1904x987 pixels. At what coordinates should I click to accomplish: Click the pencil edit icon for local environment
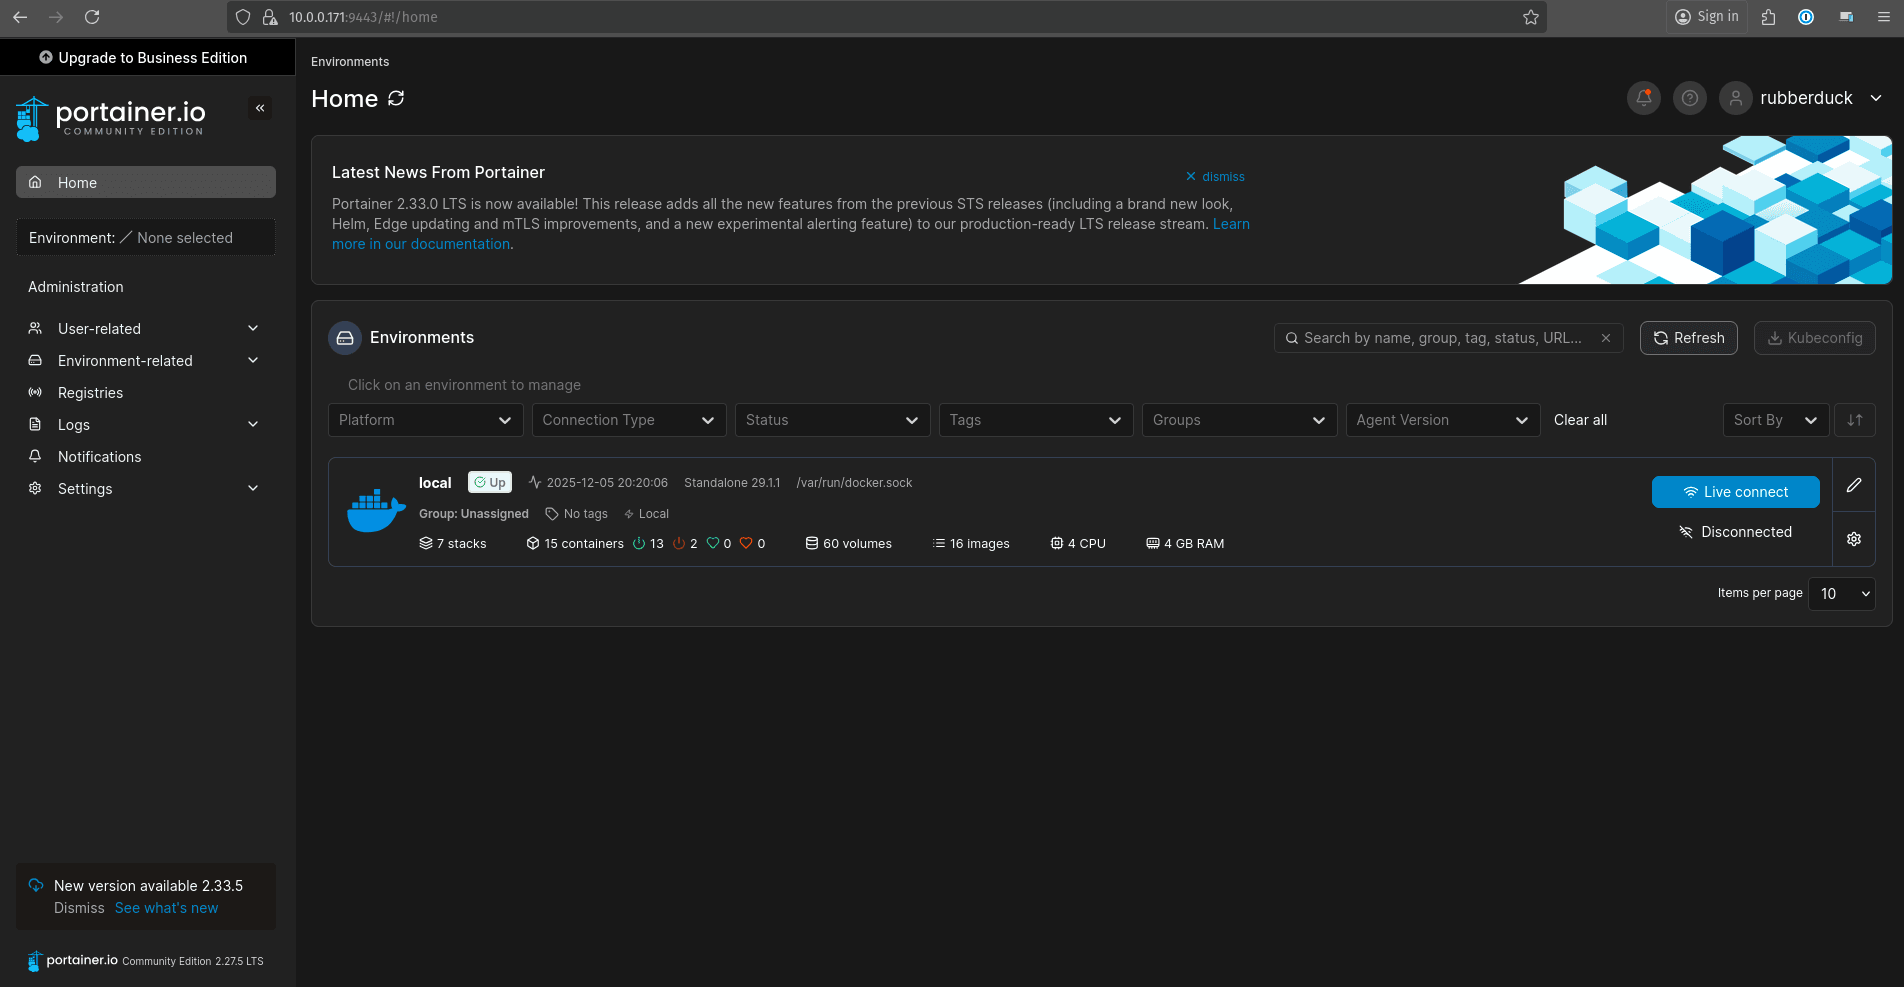point(1853,485)
